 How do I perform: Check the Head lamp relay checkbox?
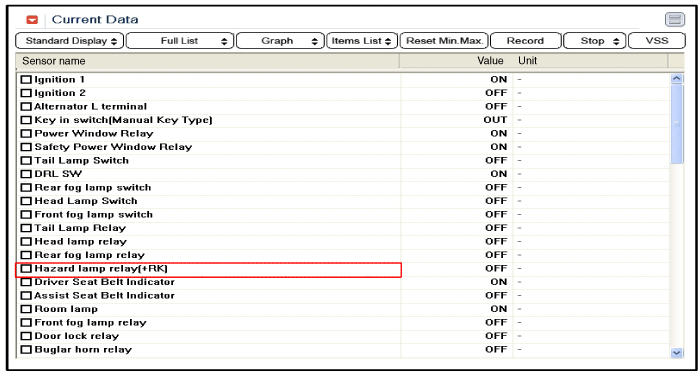pyautogui.click(x=26, y=242)
